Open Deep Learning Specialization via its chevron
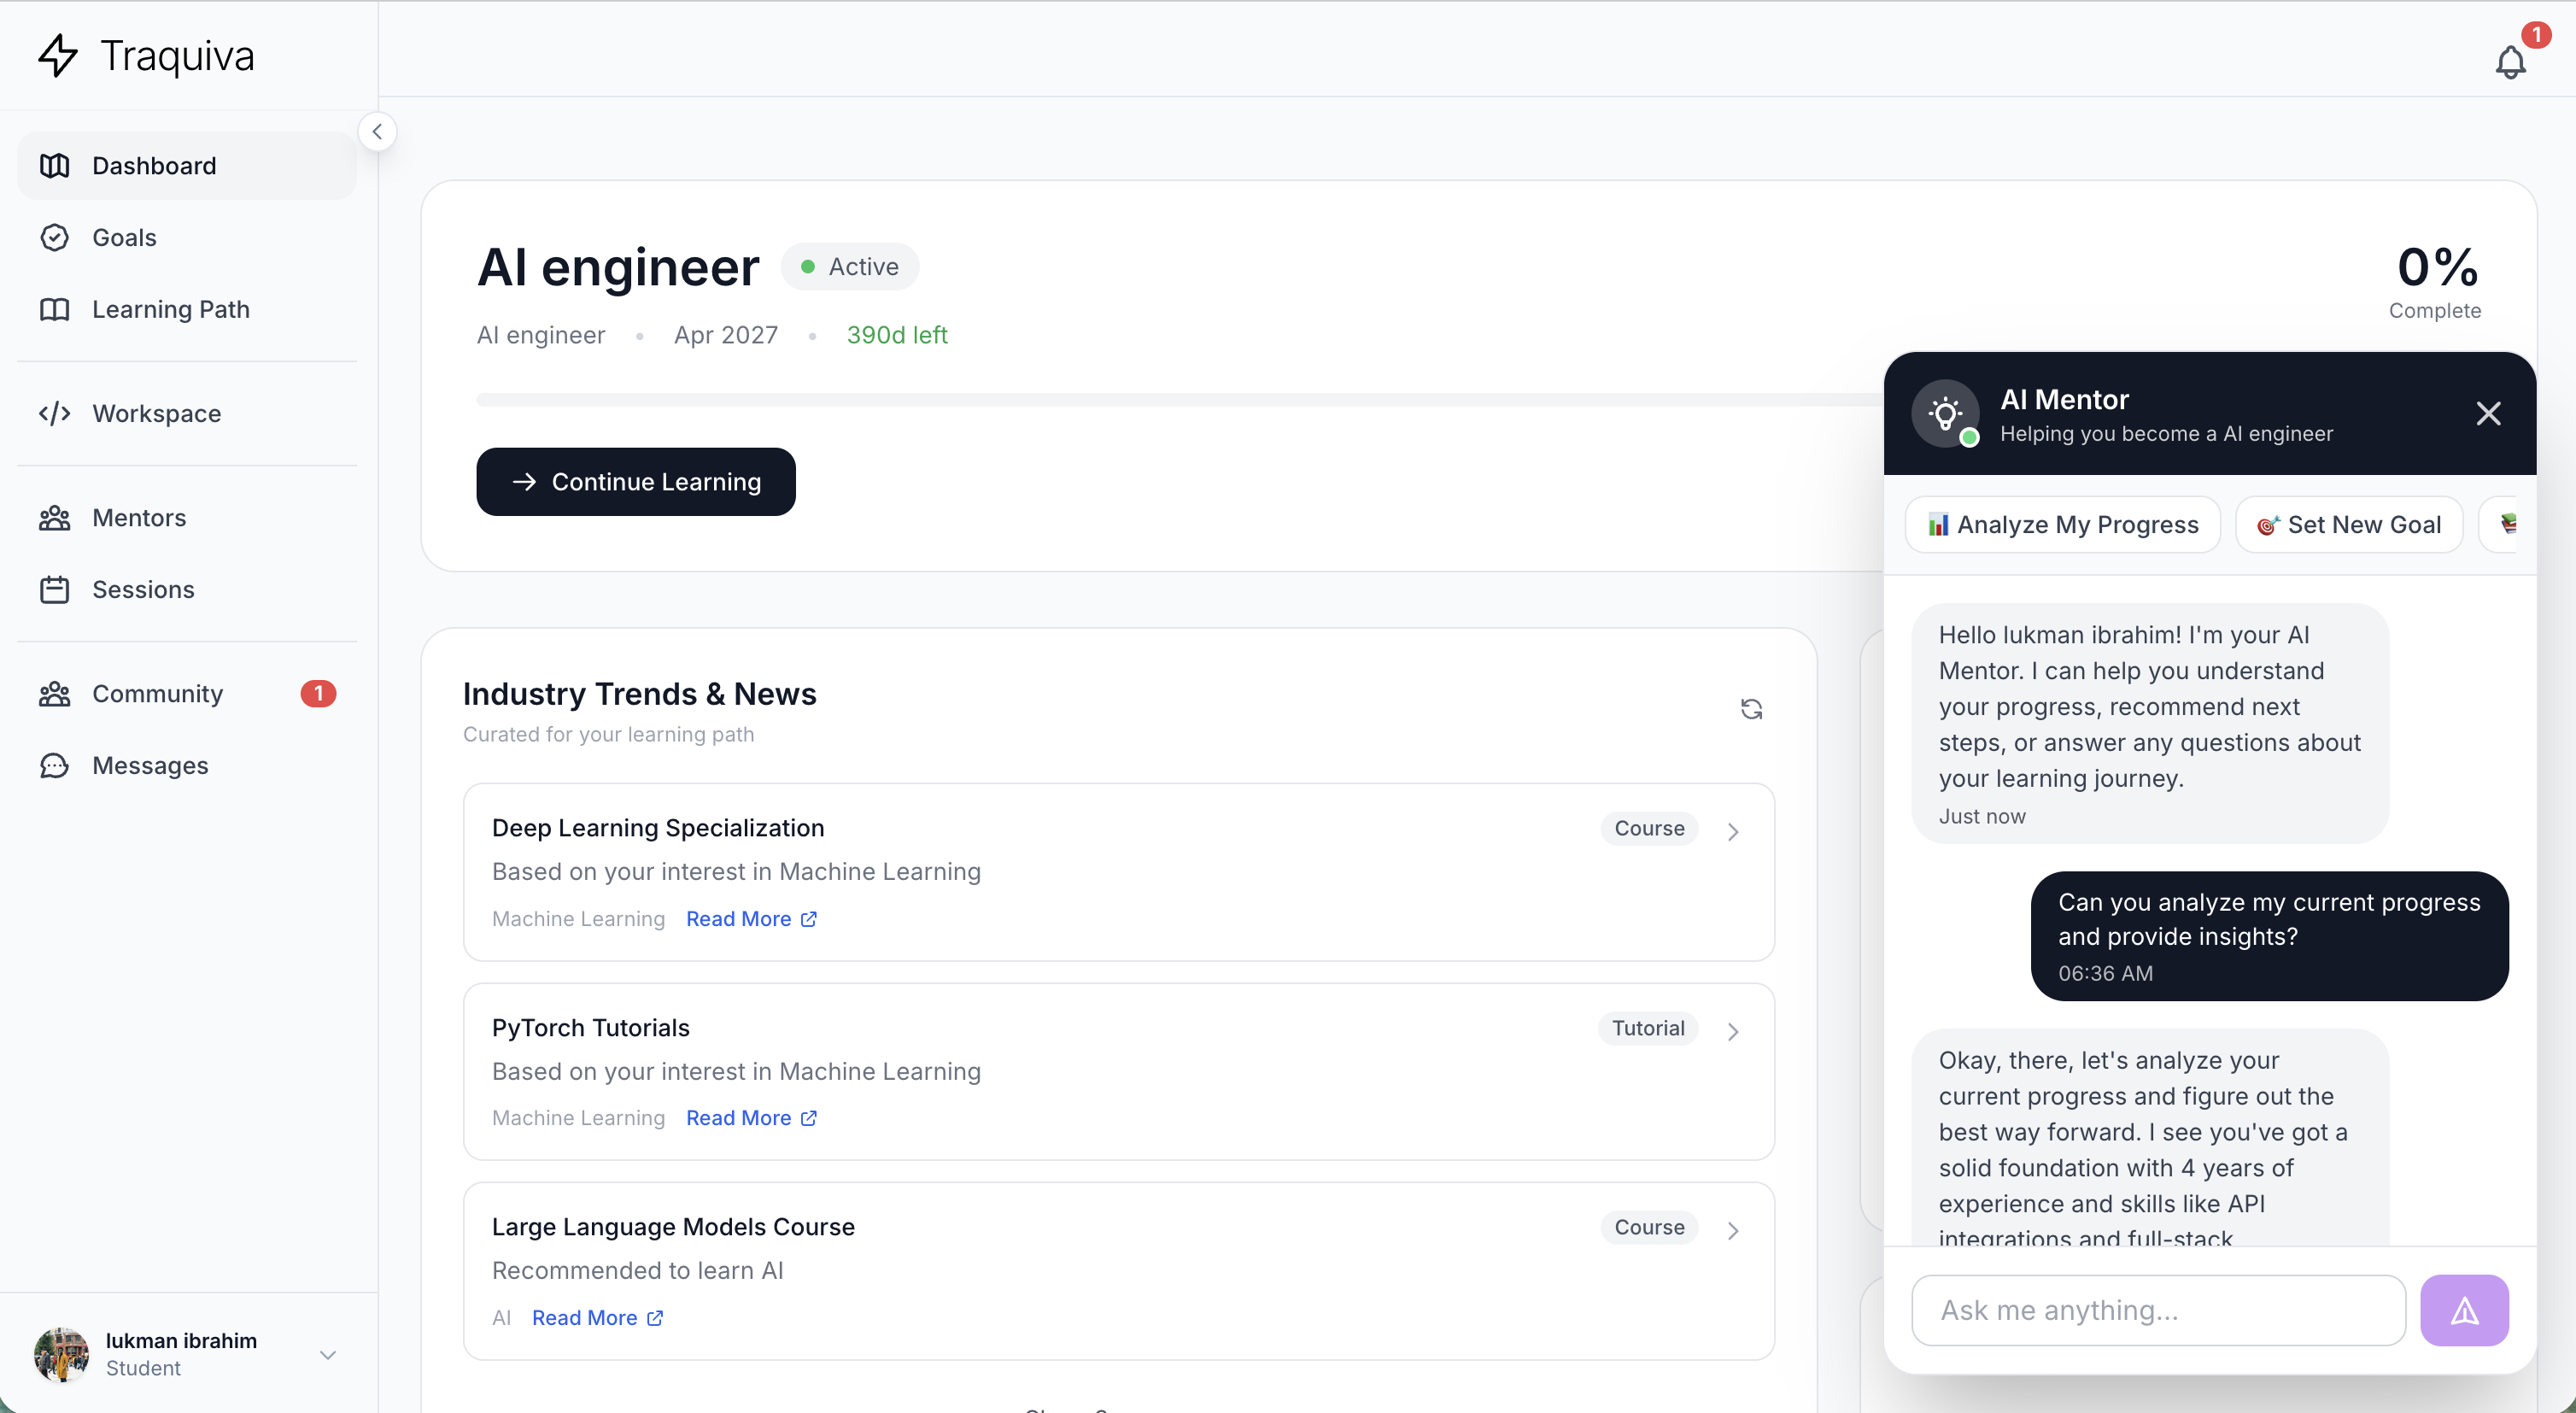The image size is (2576, 1413). 1733,830
